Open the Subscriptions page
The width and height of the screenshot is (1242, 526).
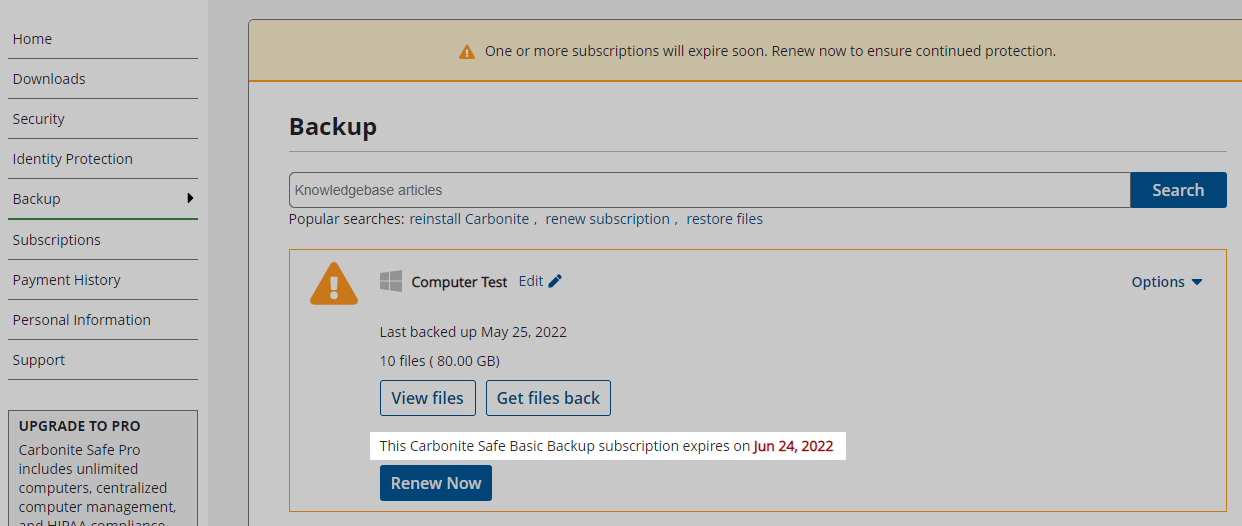(x=57, y=240)
